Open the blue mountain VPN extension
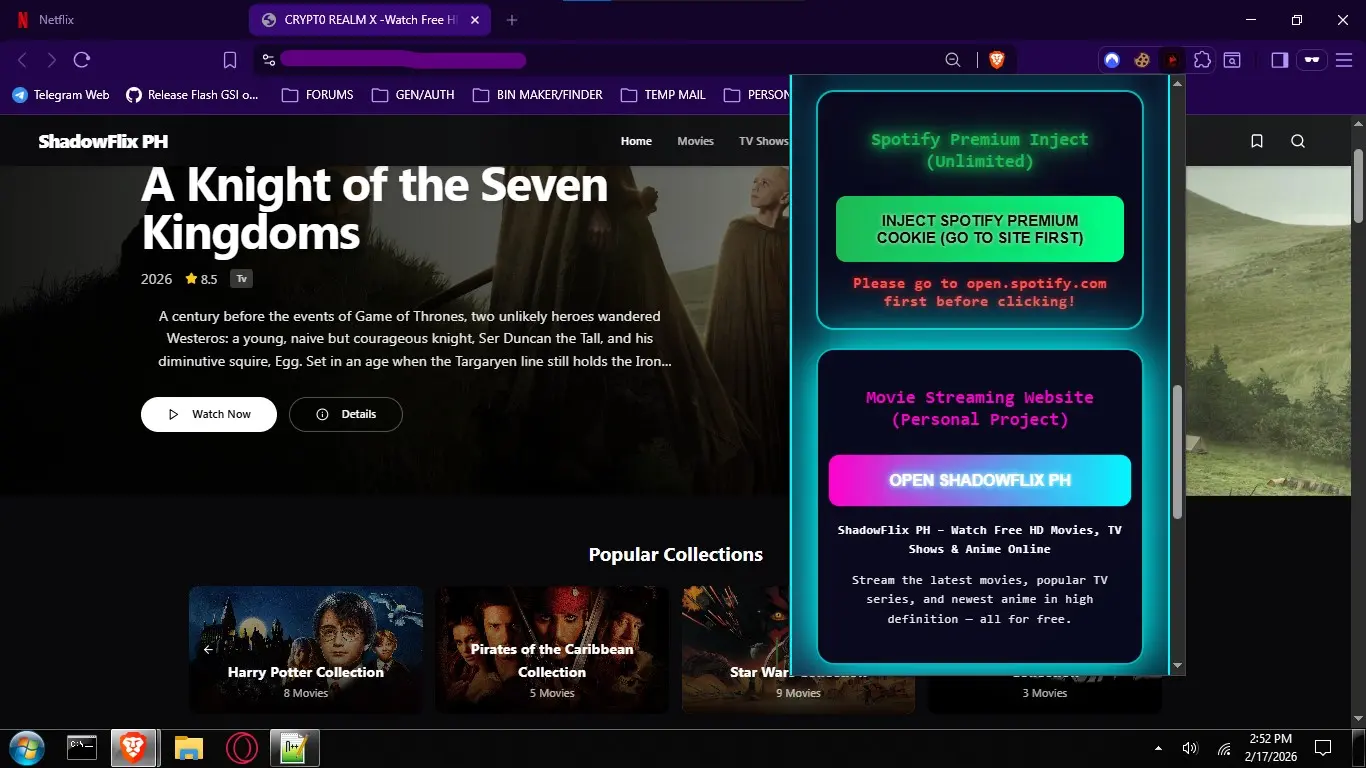 (x=1112, y=60)
